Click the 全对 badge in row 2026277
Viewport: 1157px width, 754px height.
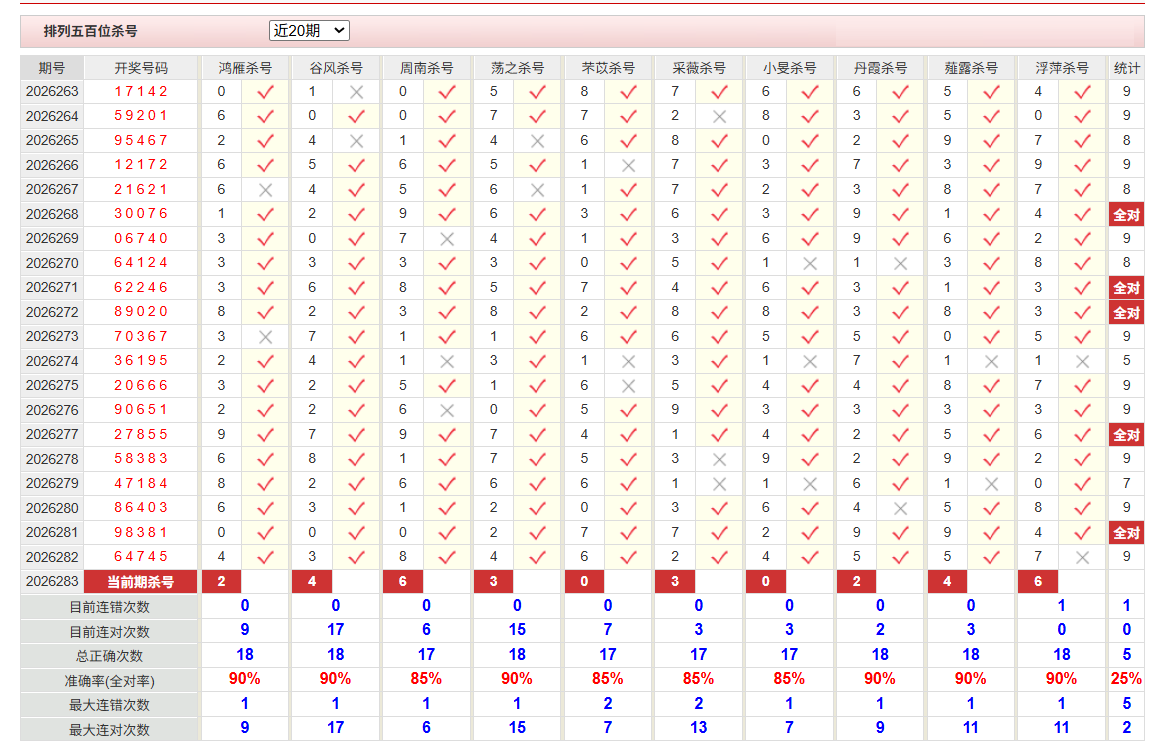tap(1126, 435)
